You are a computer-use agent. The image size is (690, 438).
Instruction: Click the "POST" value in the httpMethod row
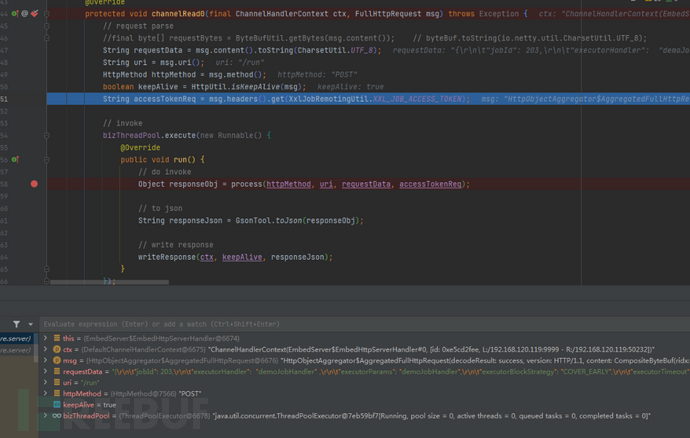click(x=190, y=394)
